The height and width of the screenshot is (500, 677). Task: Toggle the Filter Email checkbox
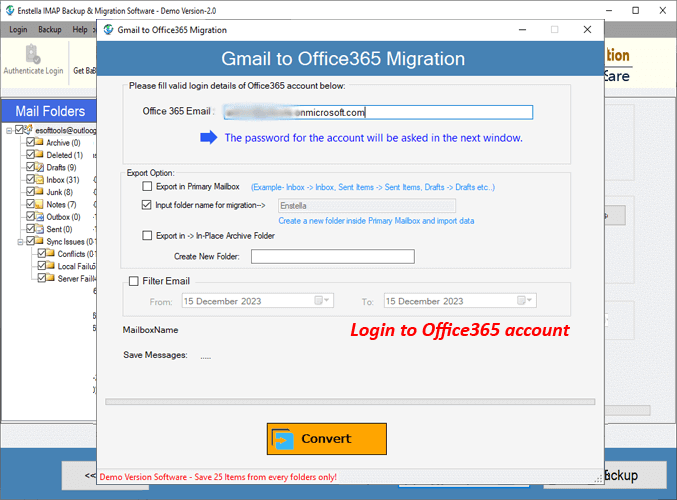134,281
